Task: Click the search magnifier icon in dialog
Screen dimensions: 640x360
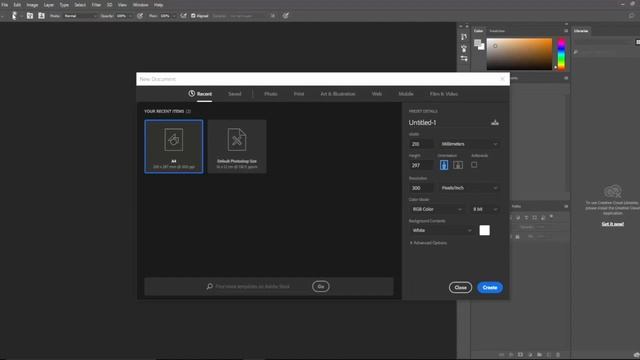Action: tap(209, 287)
